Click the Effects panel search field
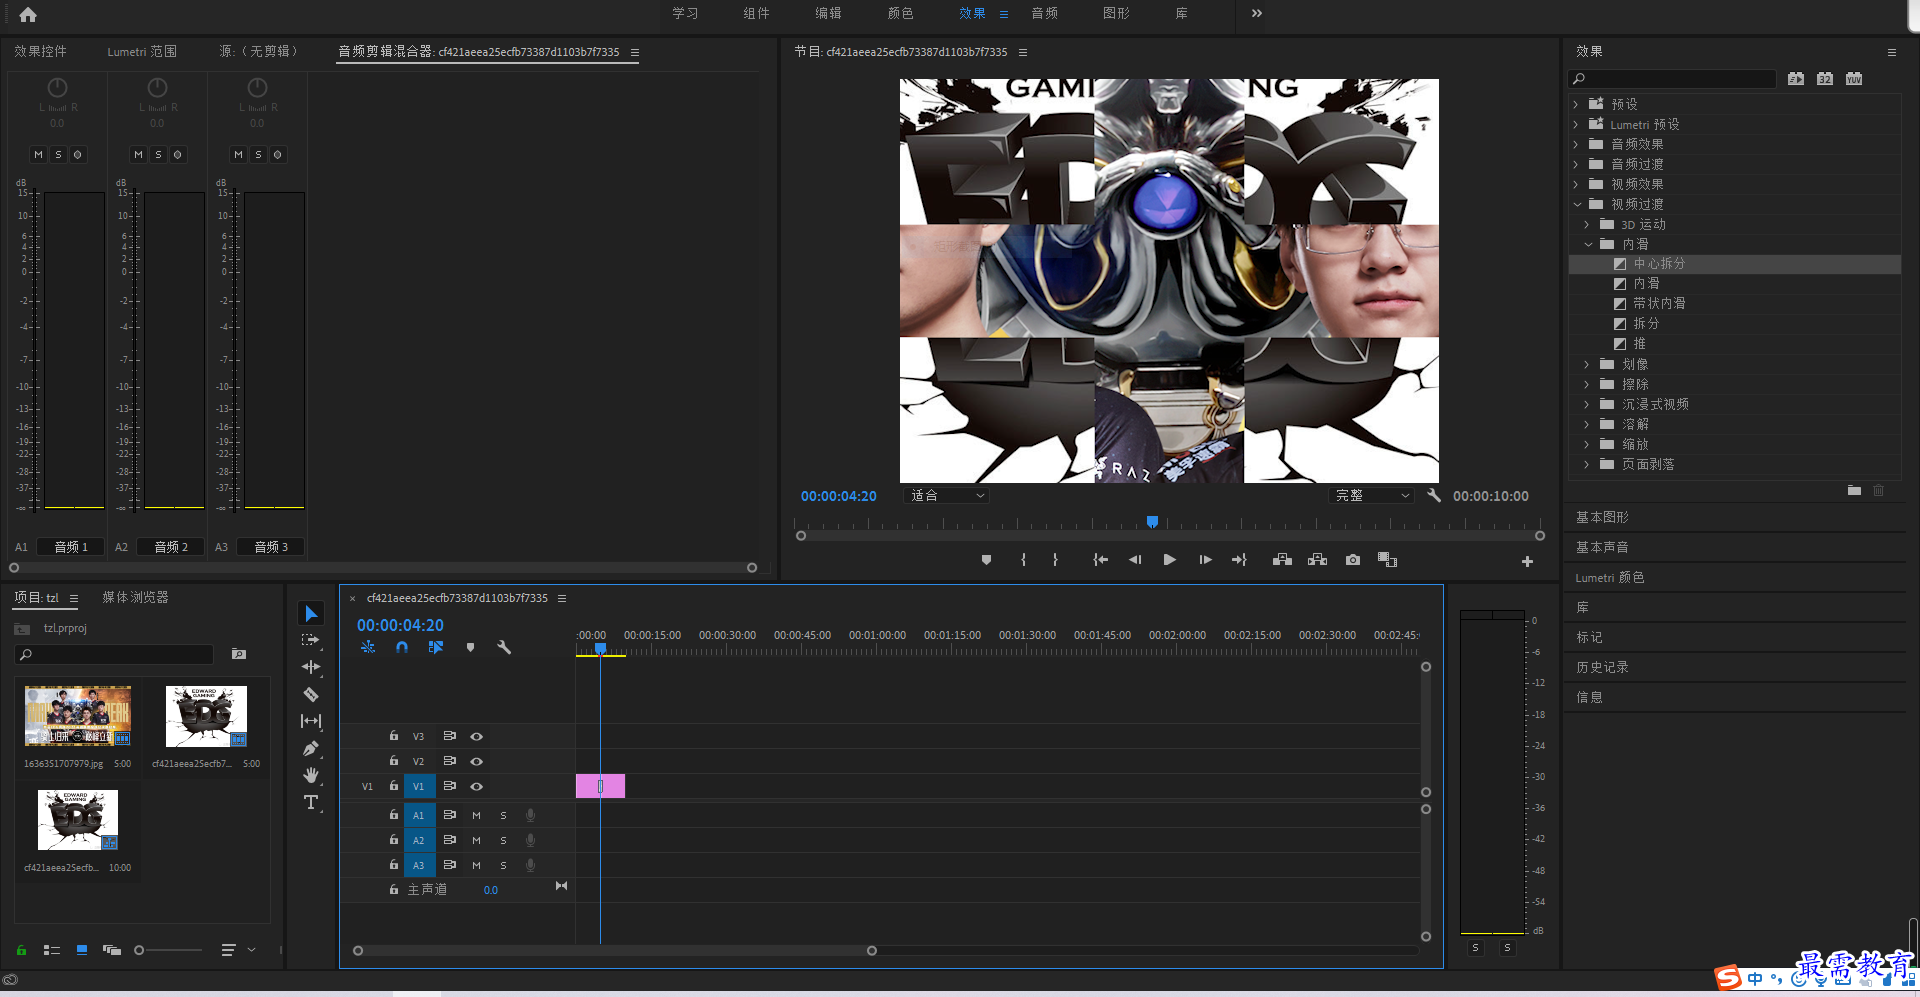The image size is (1920, 997). pyautogui.click(x=1672, y=78)
